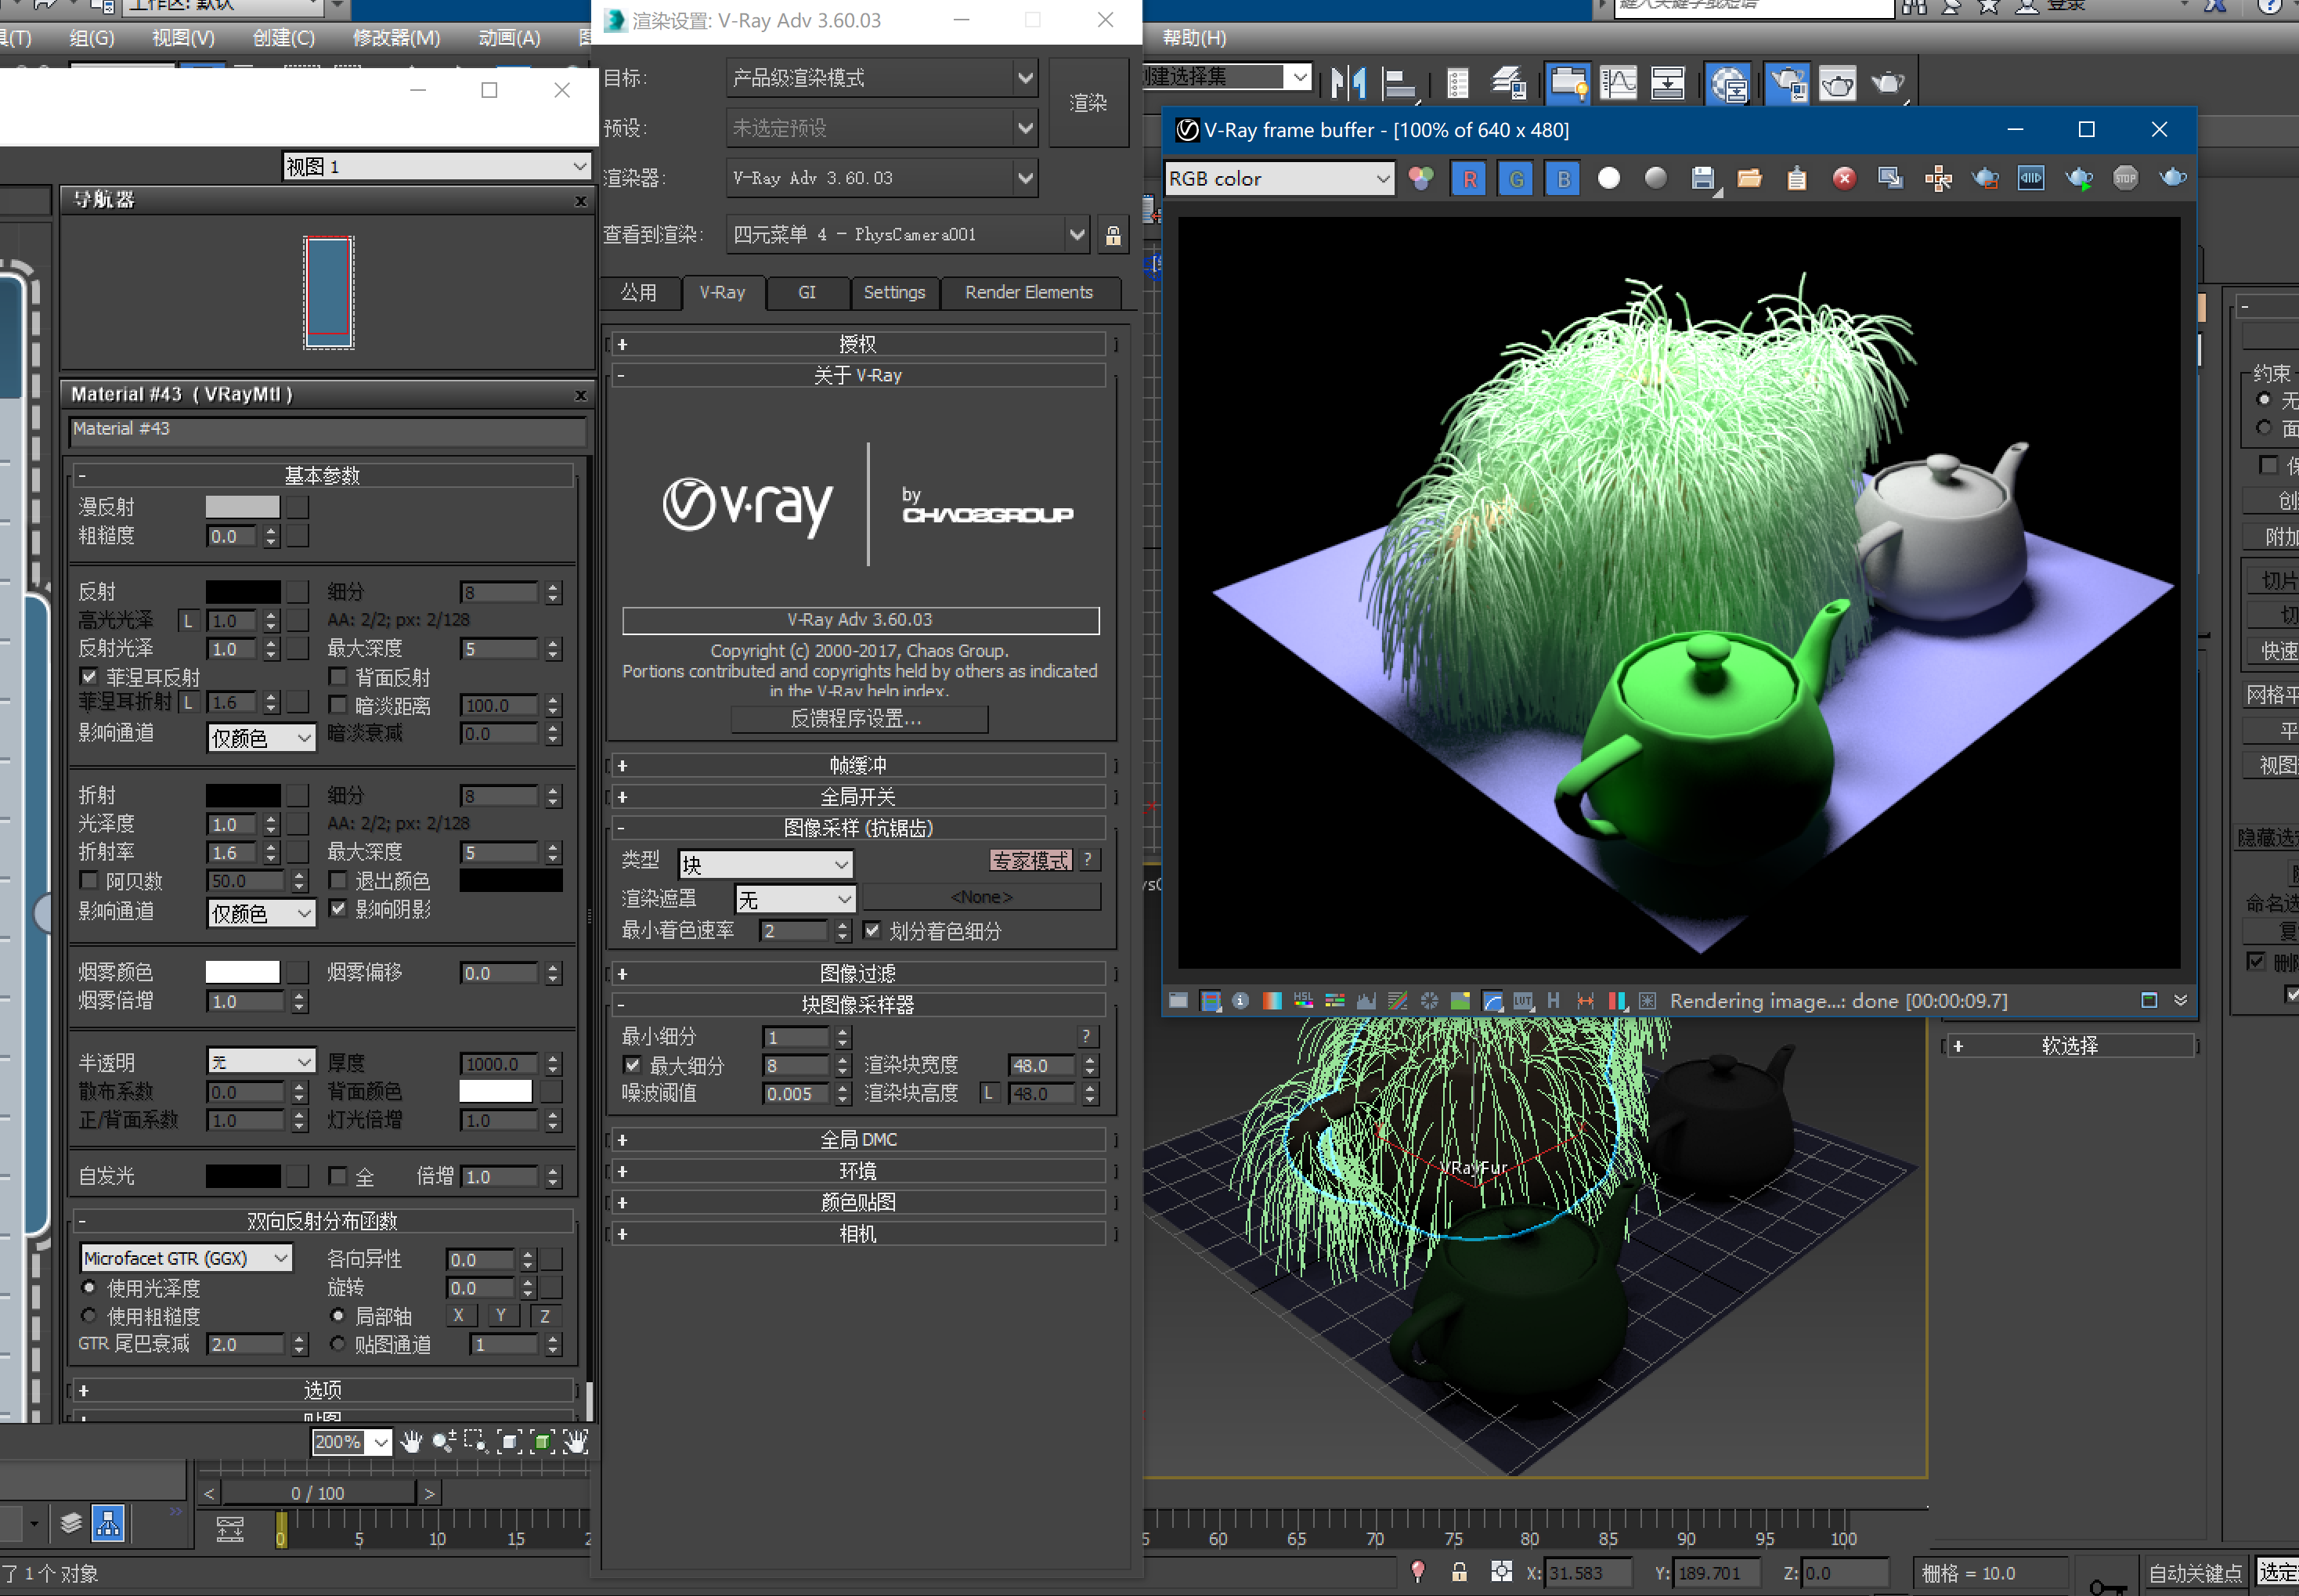This screenshot has height=1596, width=2299.
Task: Switch to the Settings tab
Action: (x=894, y=293)
